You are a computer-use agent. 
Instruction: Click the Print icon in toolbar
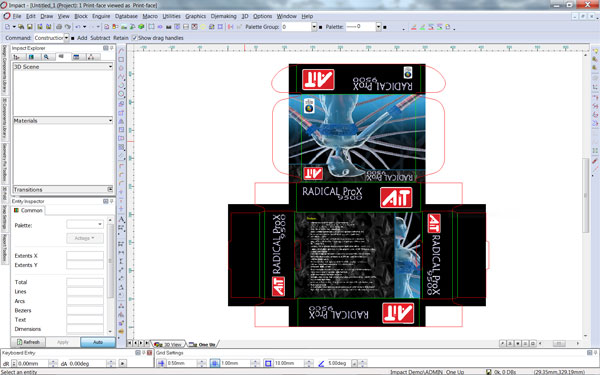coord(59,27)
